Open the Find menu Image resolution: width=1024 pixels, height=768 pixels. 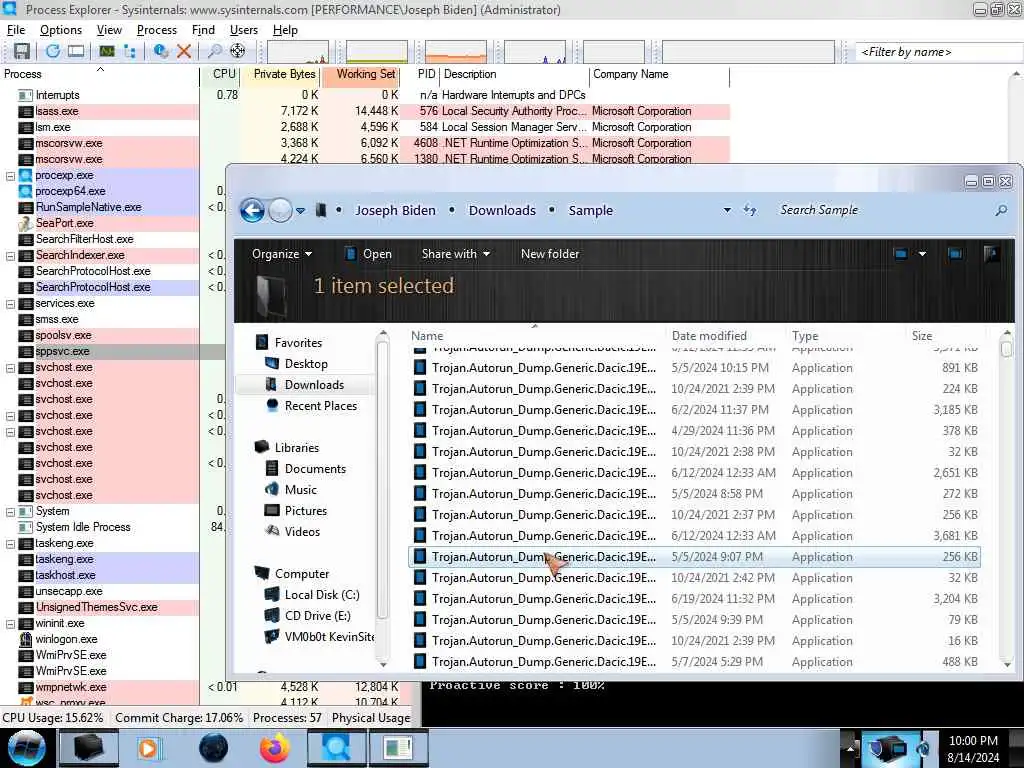[203, 30]
